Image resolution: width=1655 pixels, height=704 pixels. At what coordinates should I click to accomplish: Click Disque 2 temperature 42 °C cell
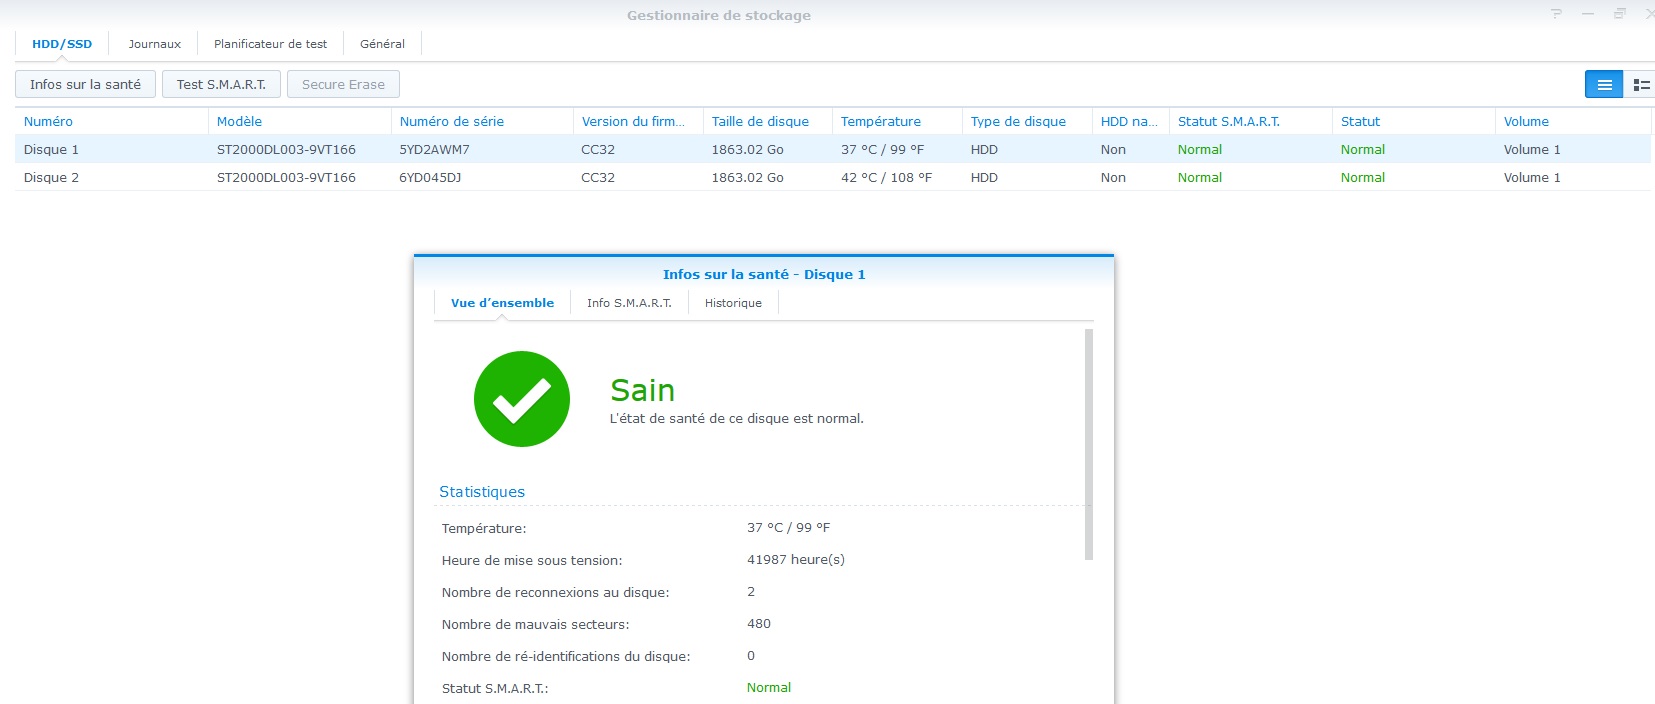point(886,177)
